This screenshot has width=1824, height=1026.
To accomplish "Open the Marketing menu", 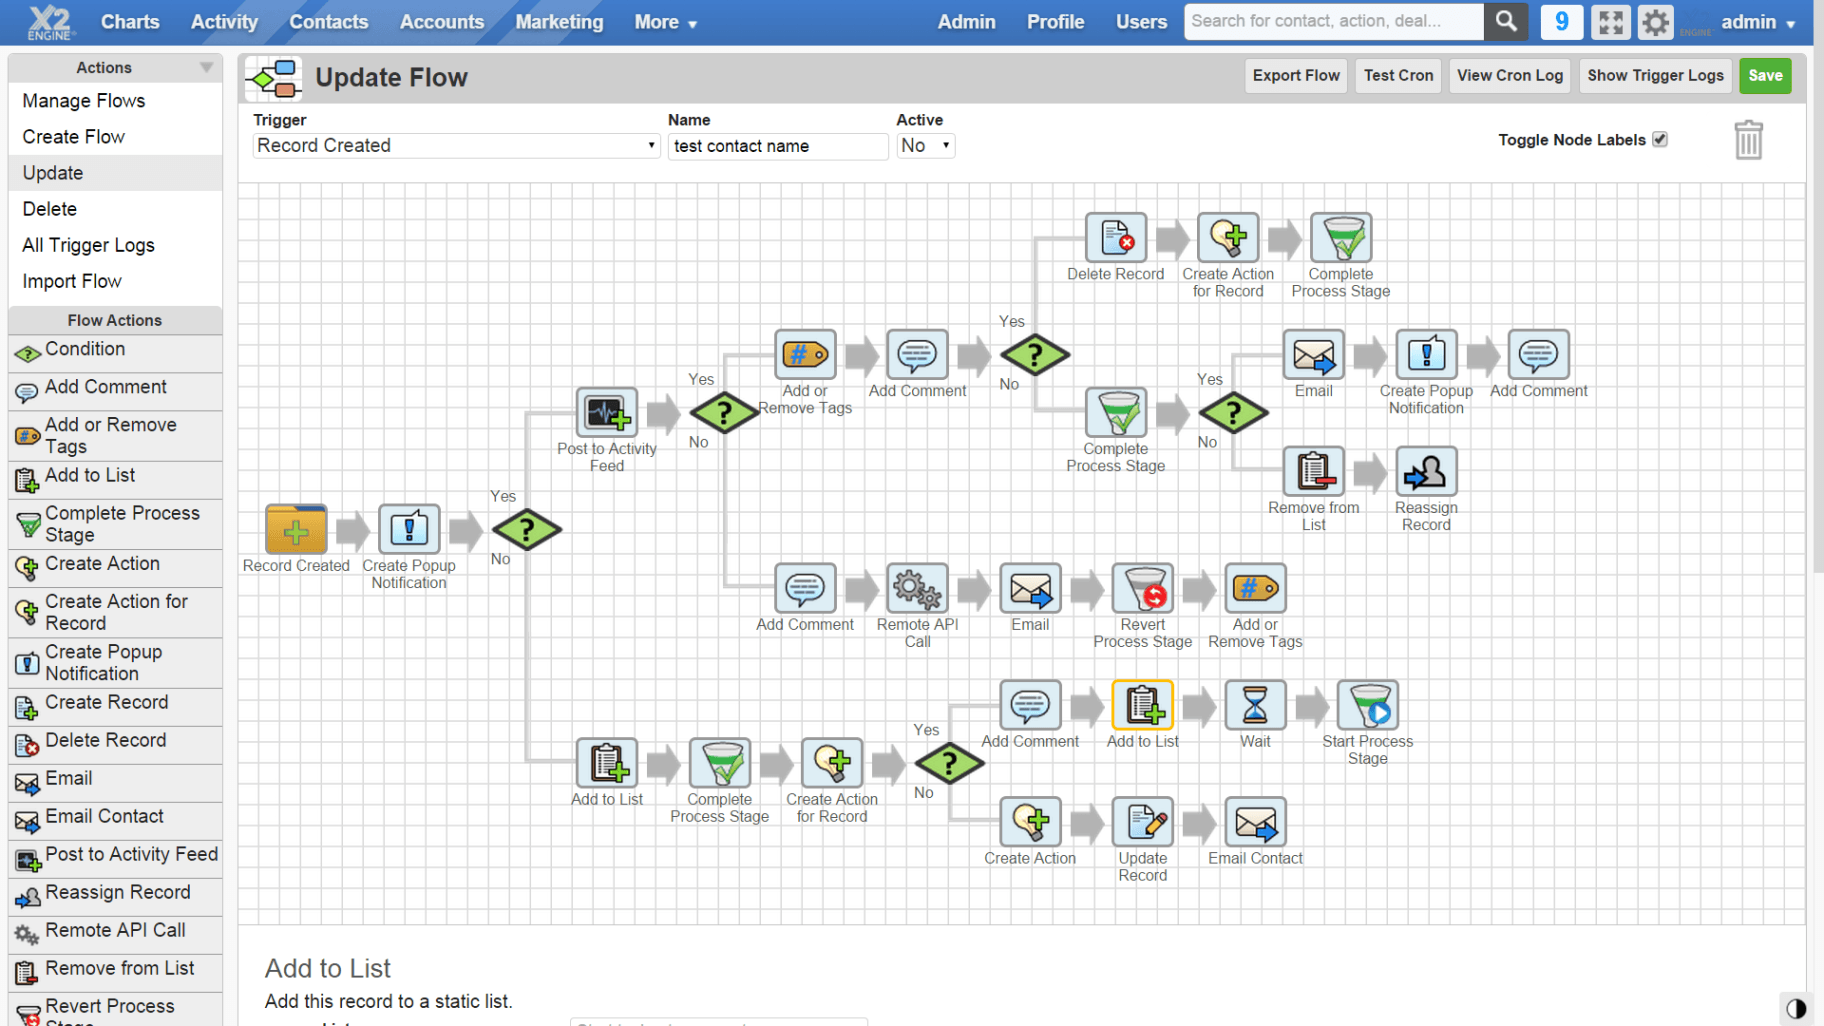I will (559, 22).
